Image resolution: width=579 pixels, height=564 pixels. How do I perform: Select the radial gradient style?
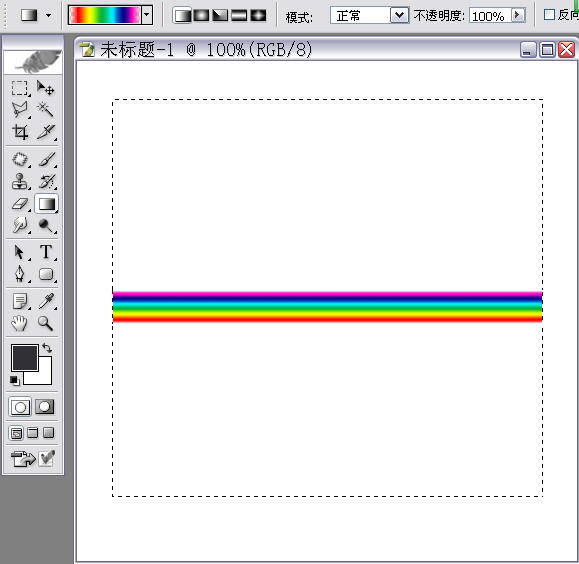point(201,15)
